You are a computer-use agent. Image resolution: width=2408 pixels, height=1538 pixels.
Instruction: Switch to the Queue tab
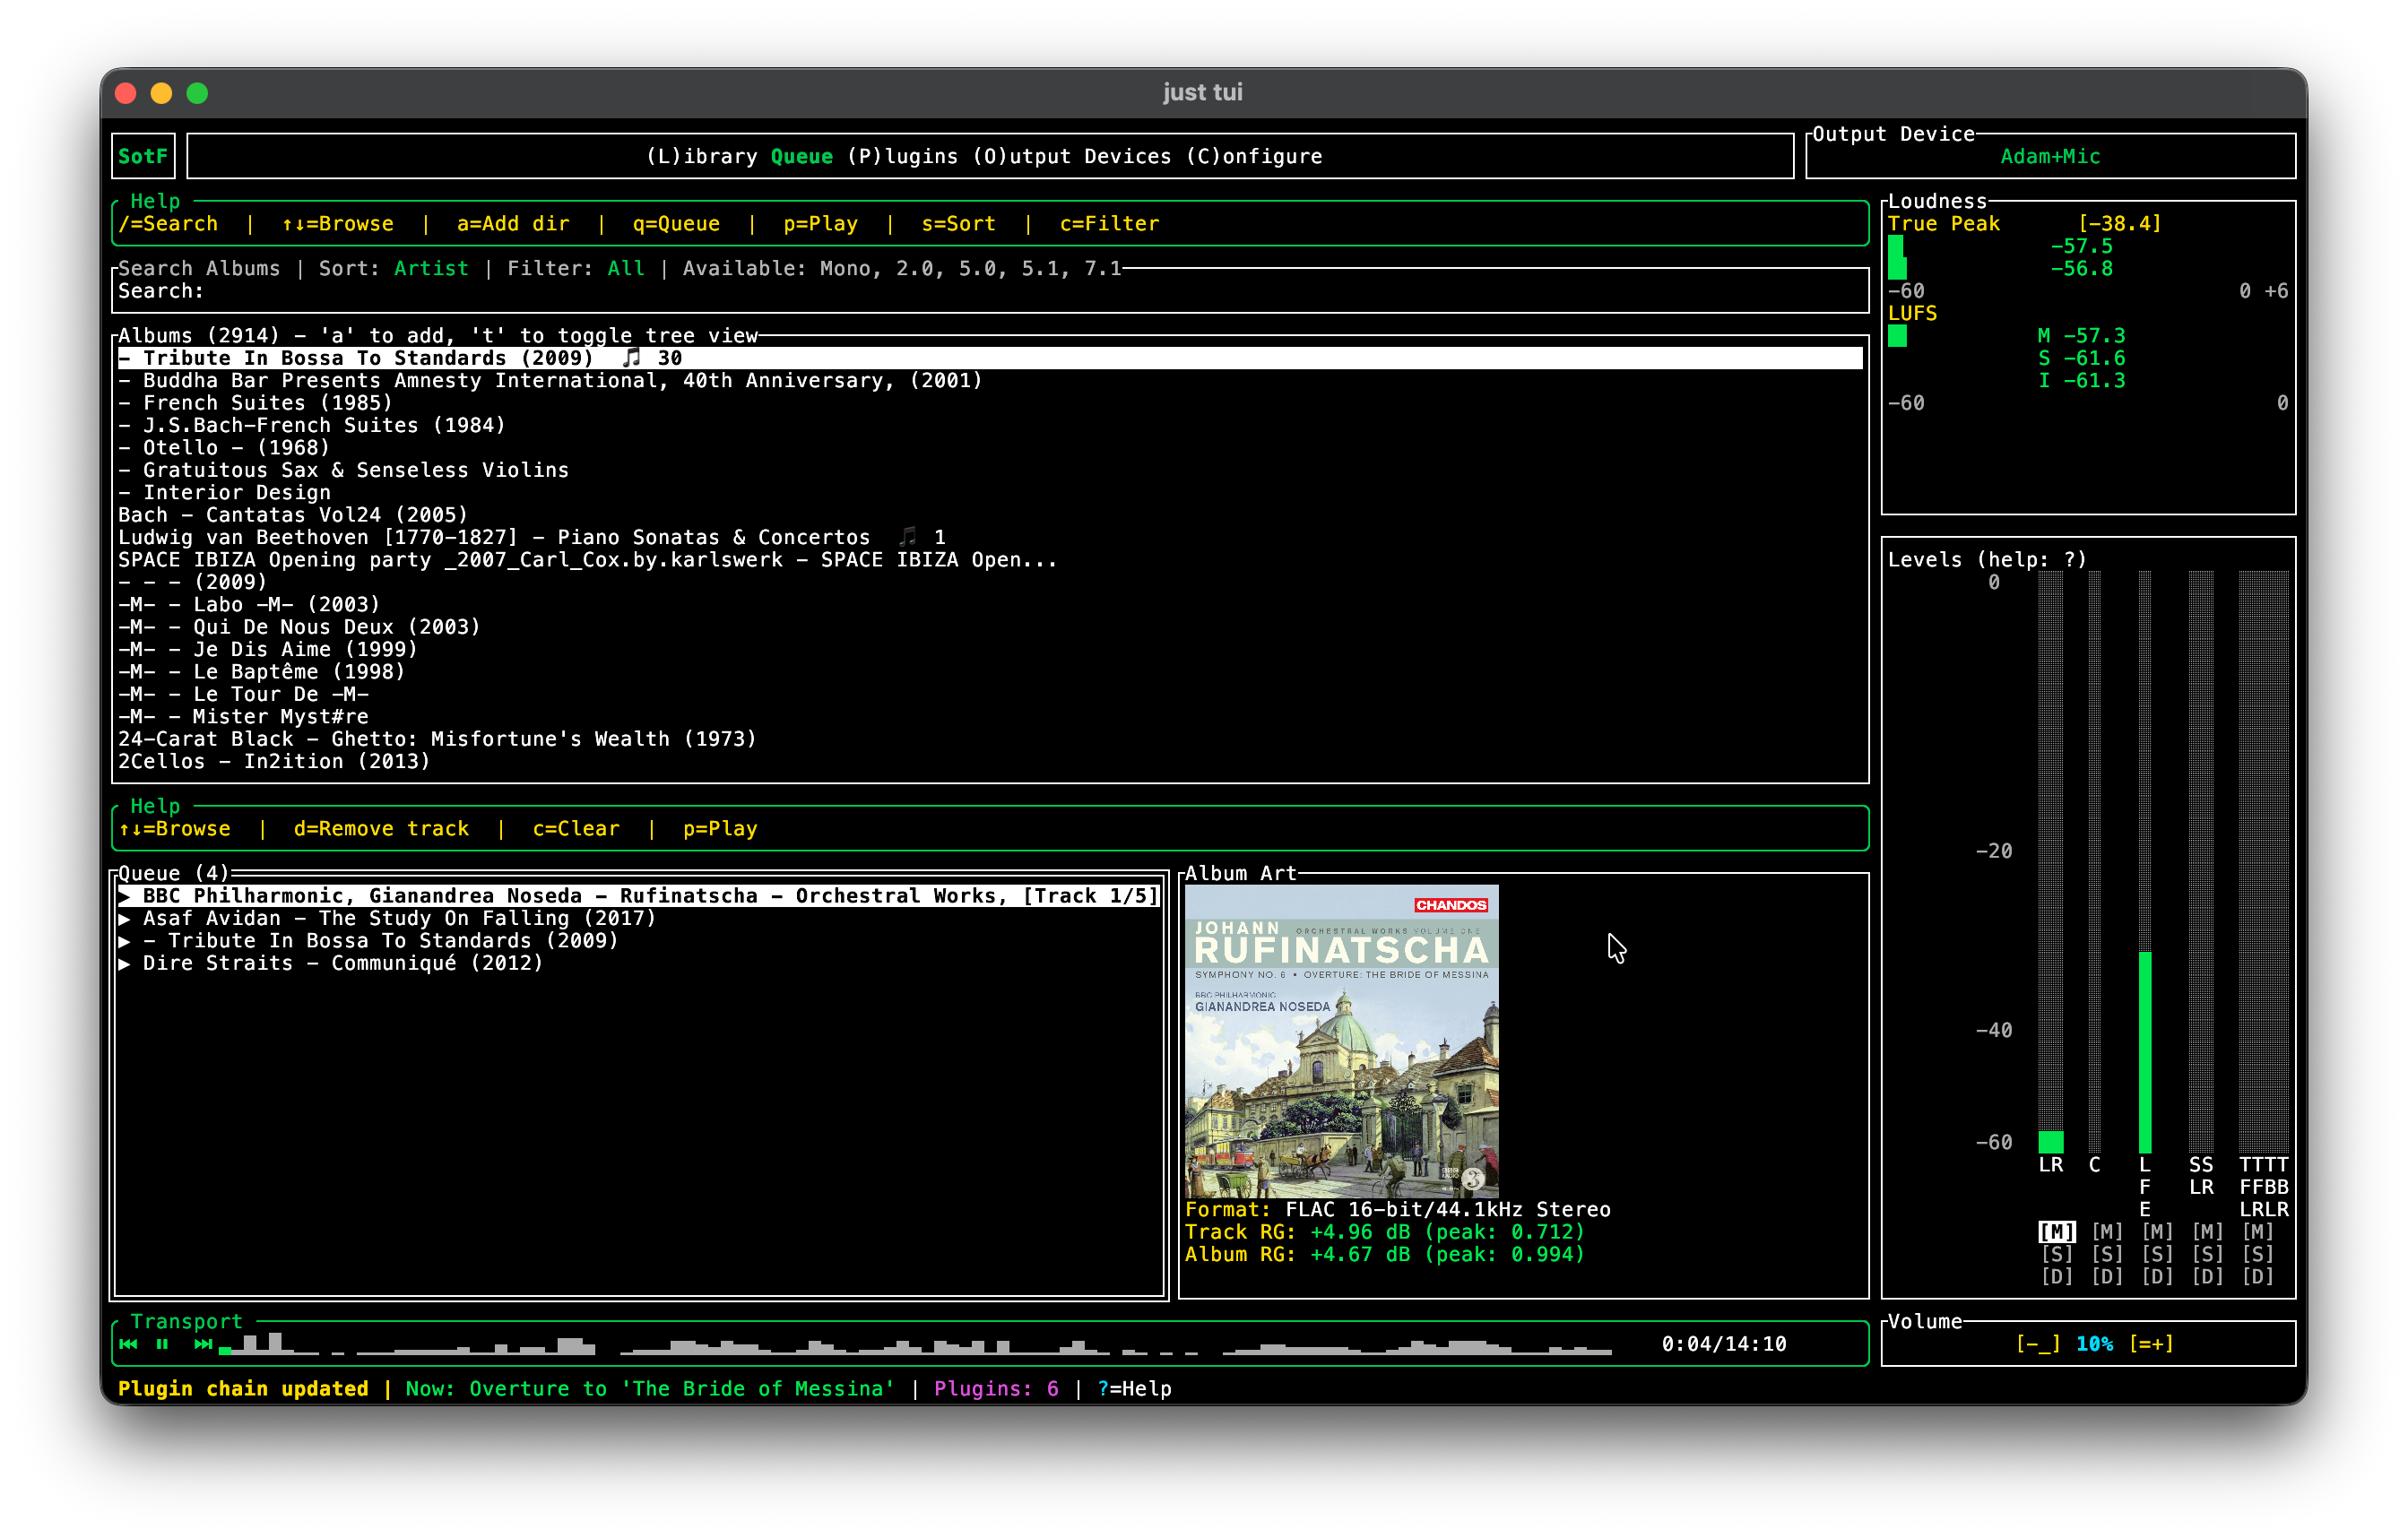point(802,157)
